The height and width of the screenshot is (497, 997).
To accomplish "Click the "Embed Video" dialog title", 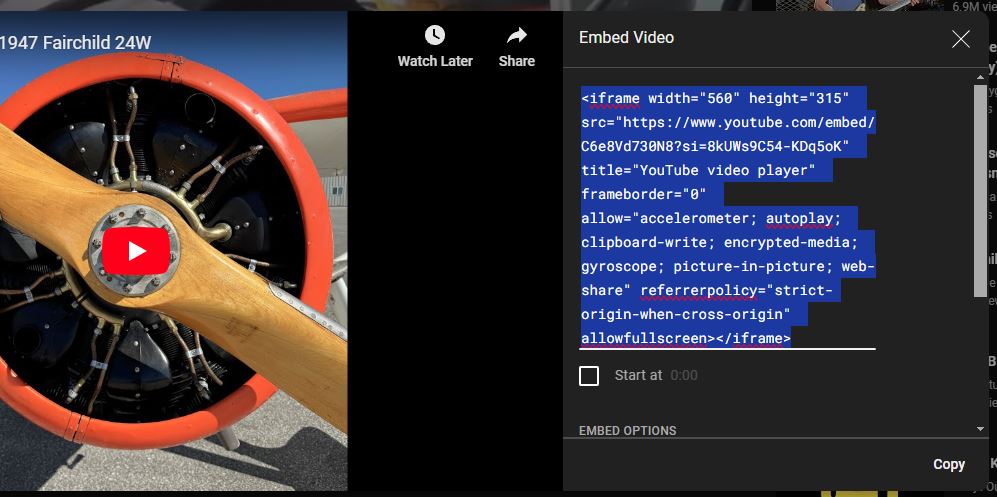I will (626, 38).
